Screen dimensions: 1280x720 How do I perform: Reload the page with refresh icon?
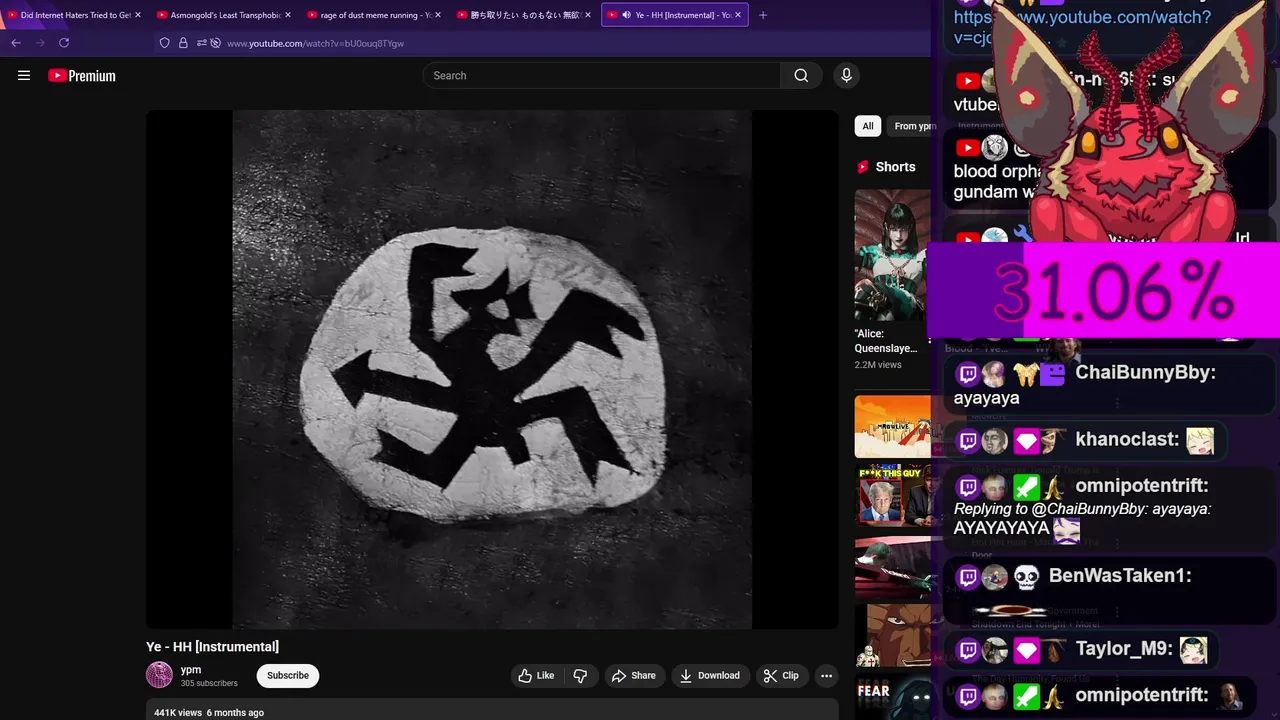tap(64, 43)
